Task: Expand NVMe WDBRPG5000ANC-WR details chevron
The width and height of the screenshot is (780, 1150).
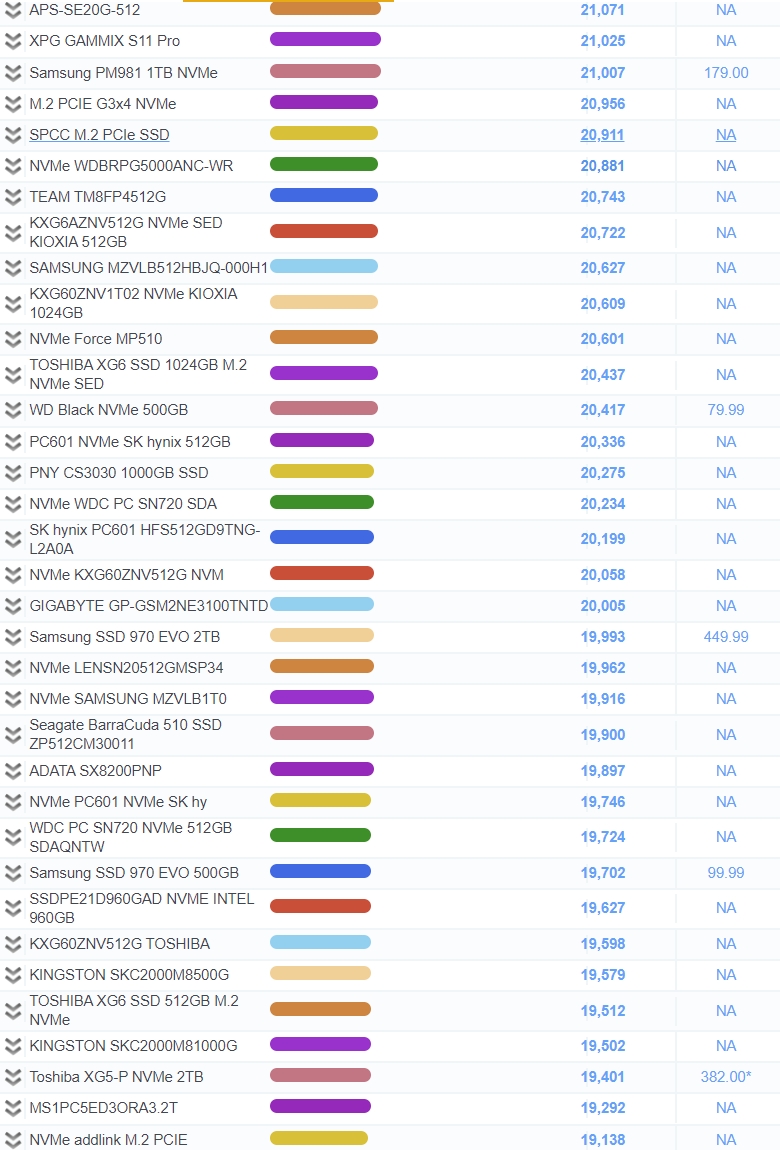Action: pyautogui.click(x=12, y=166)
